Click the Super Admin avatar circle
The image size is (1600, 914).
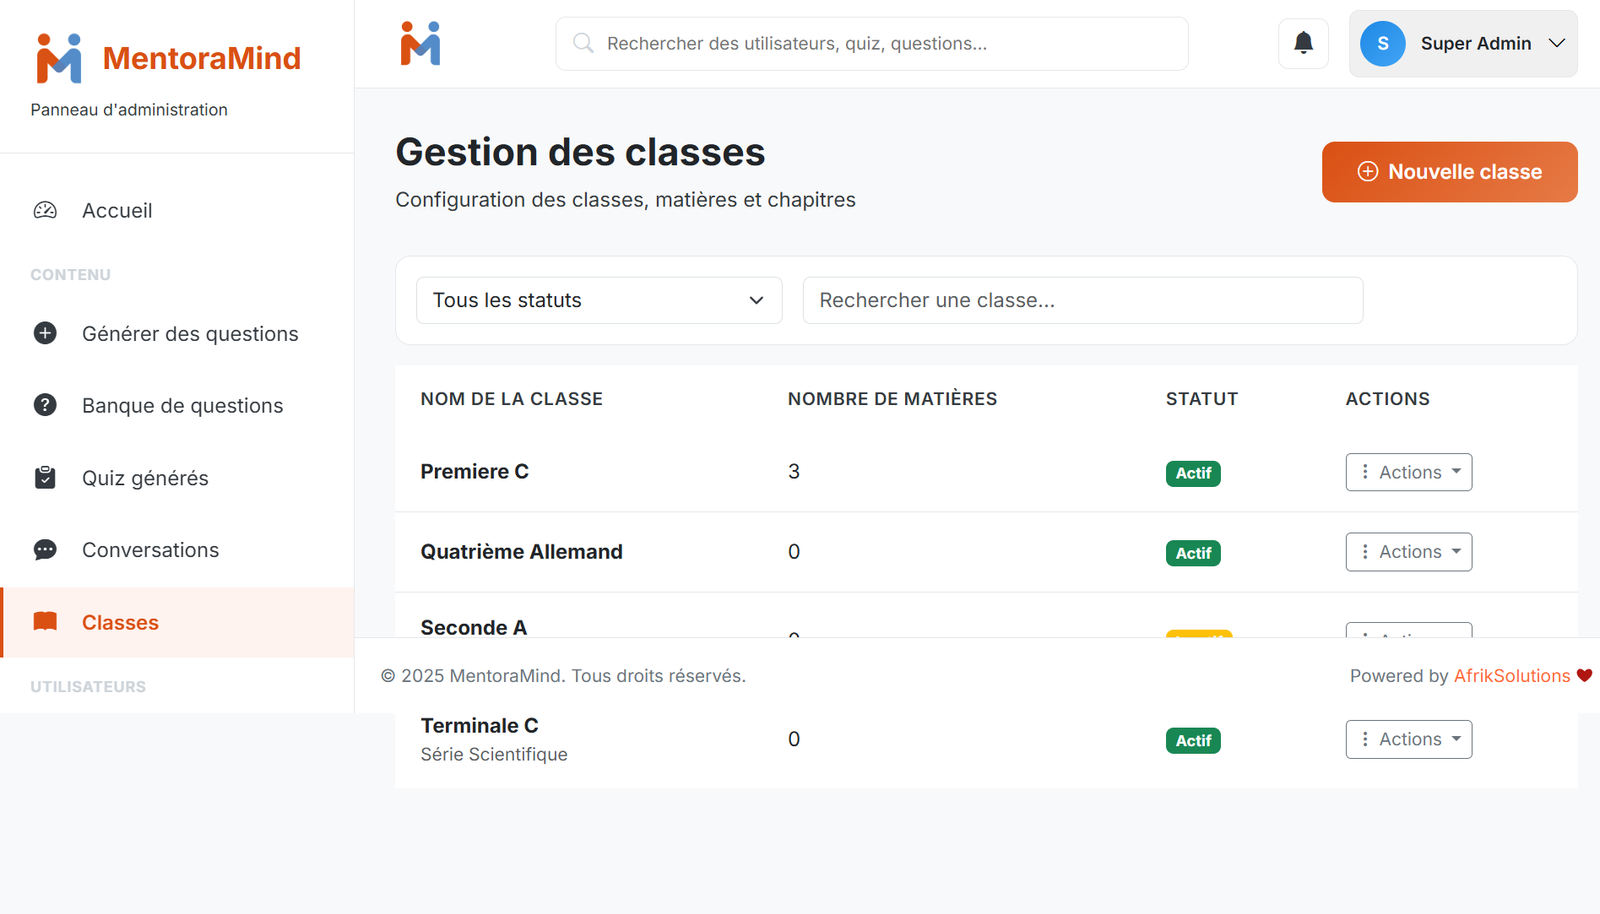click(x=1383, y=43)
